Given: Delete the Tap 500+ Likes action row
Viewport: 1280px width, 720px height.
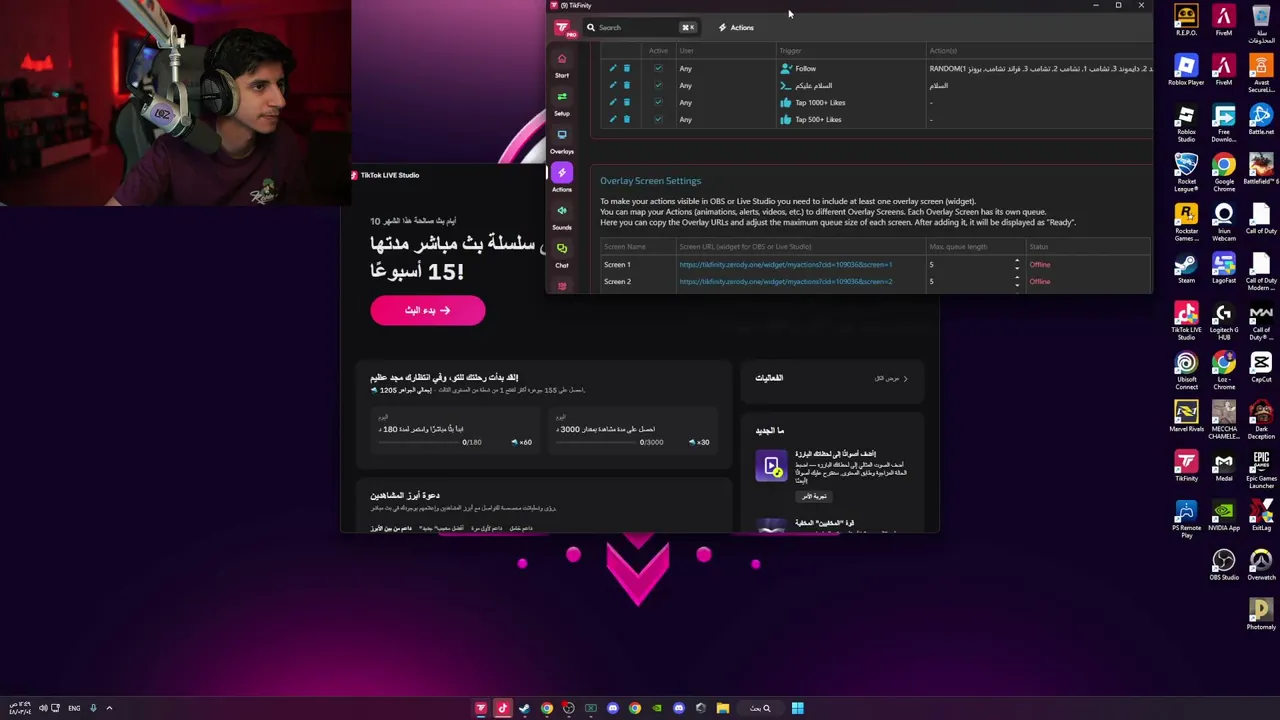Looking at the screenshot, I should [627, 119].
